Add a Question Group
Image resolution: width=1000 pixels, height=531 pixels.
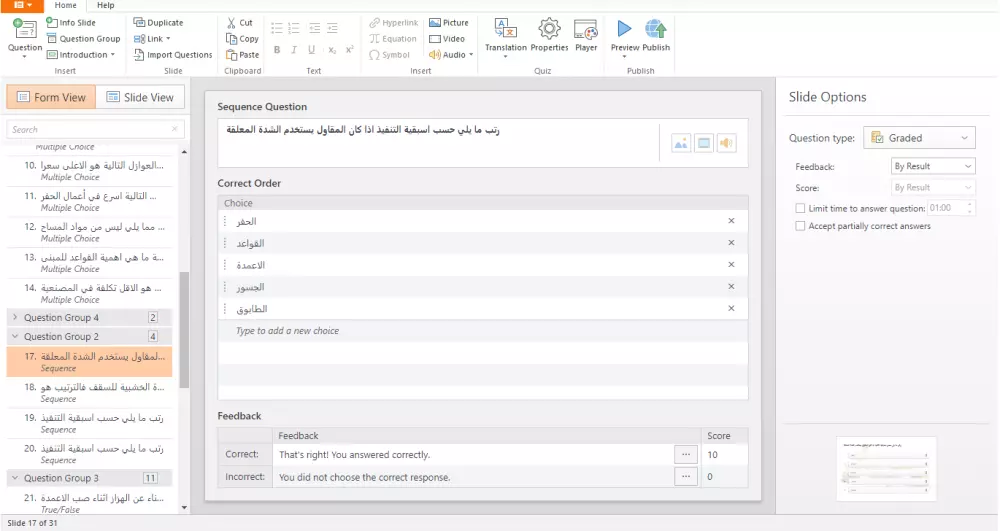click(x=84, y=38)
